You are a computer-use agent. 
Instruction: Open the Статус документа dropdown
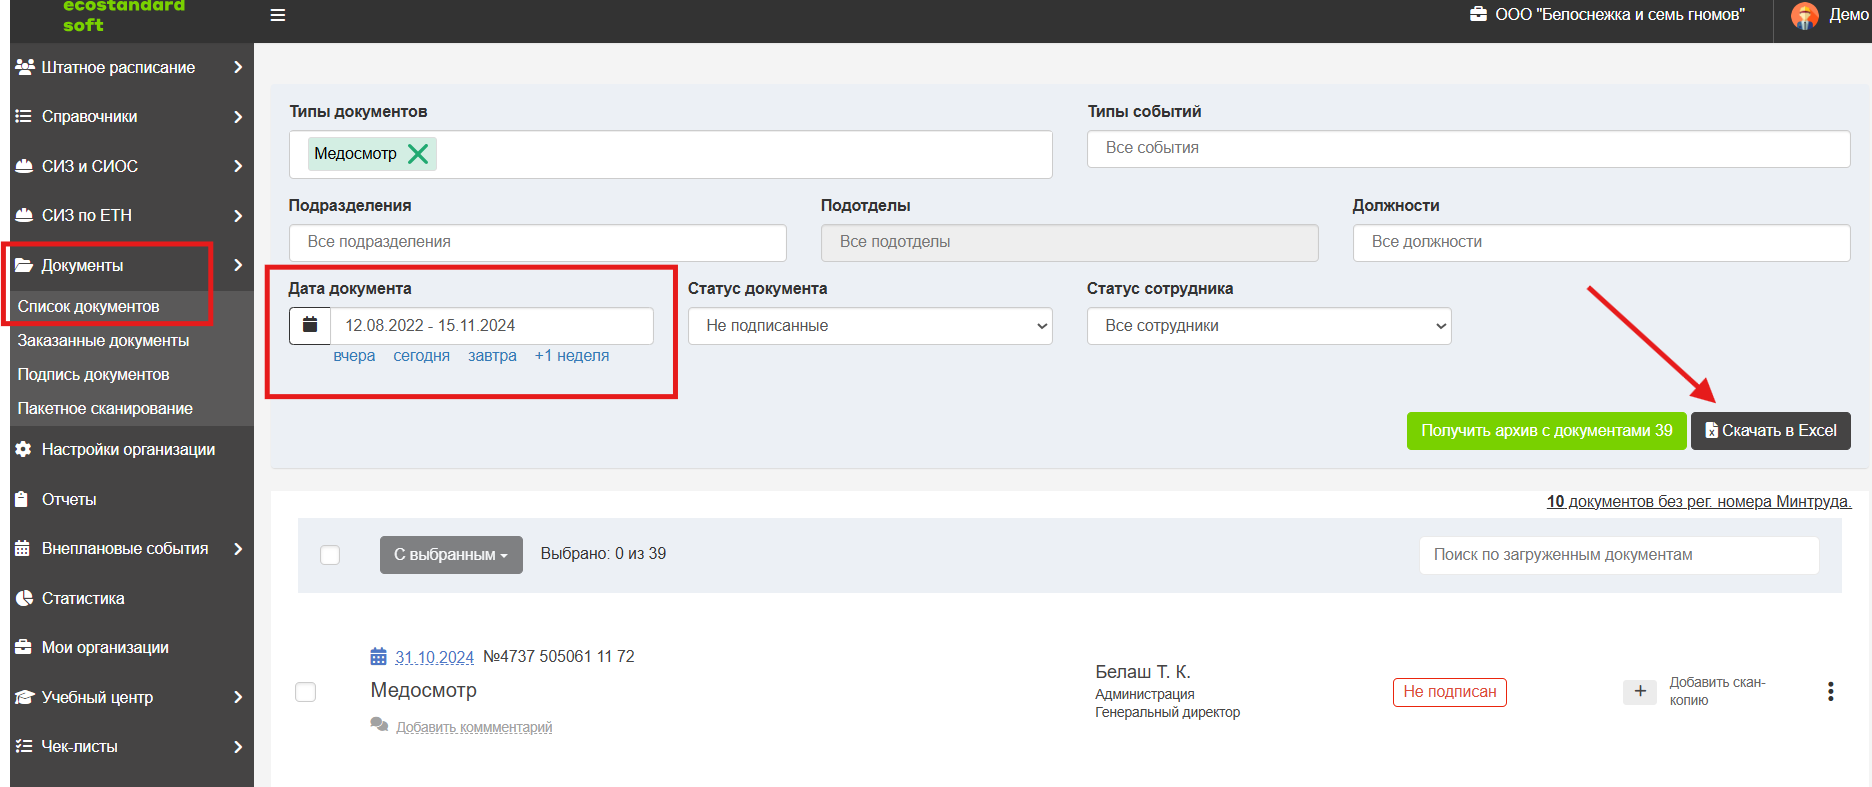pos(870,326)
